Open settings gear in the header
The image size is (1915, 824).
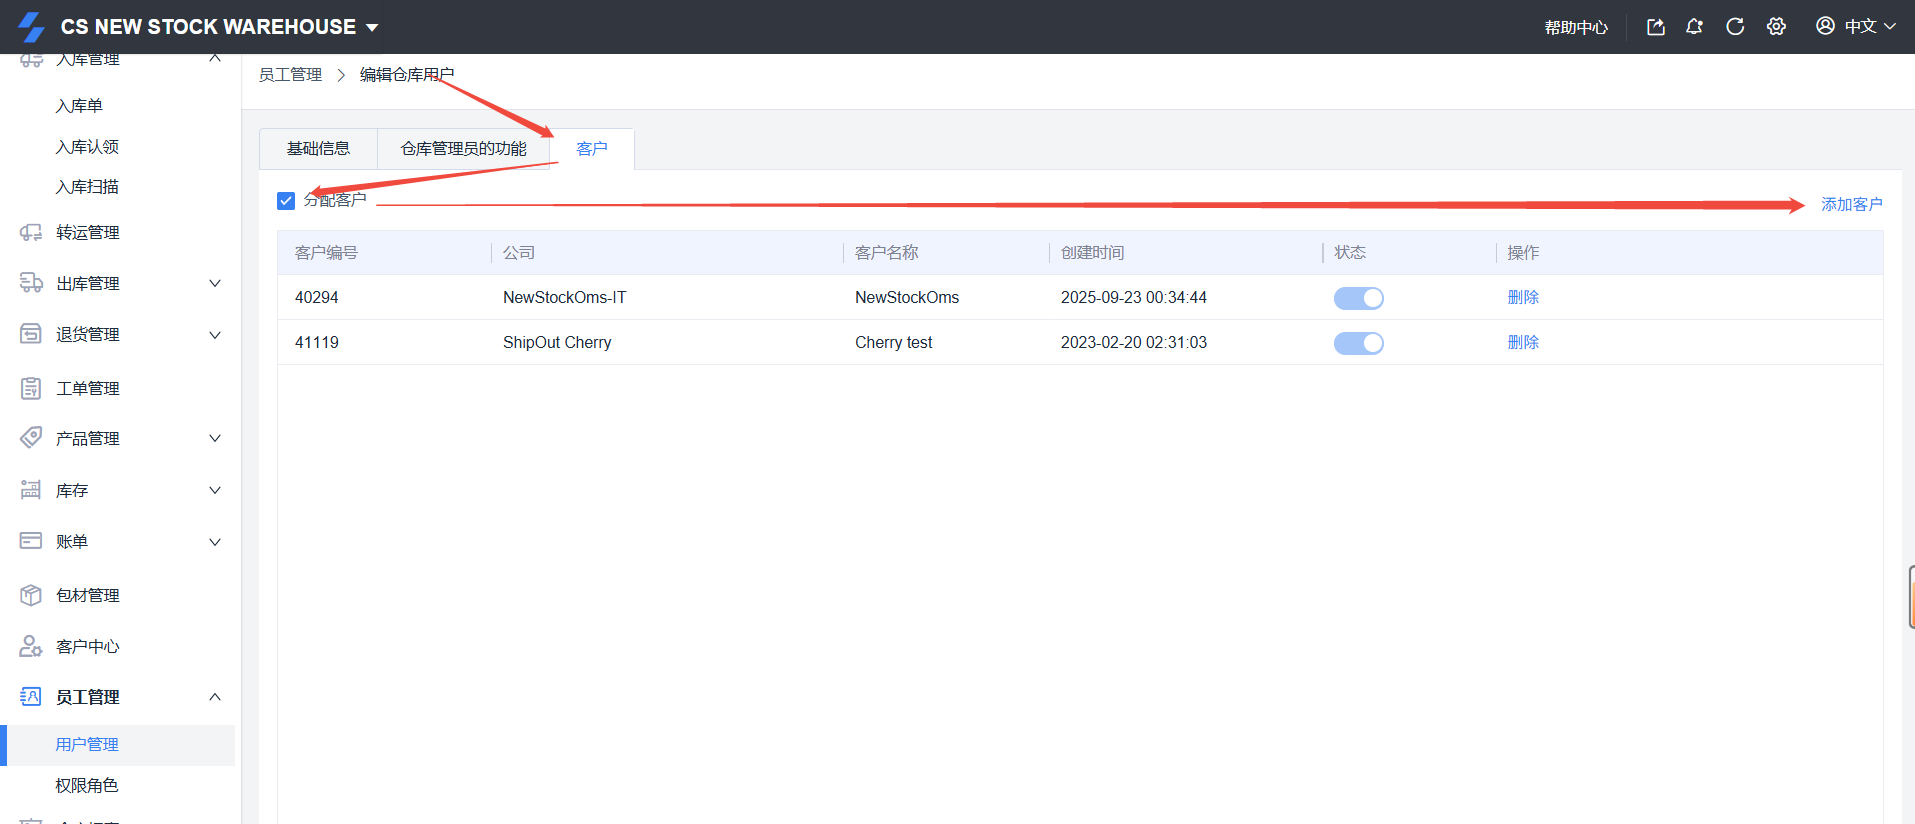pyautogui.click(x=1776, y=27)
